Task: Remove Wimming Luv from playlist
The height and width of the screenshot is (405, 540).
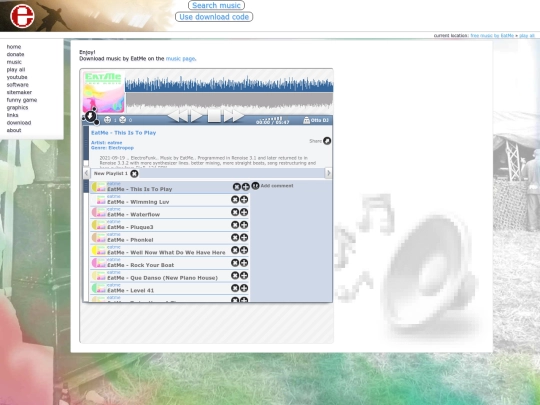Action: click(x=235, y=199)
